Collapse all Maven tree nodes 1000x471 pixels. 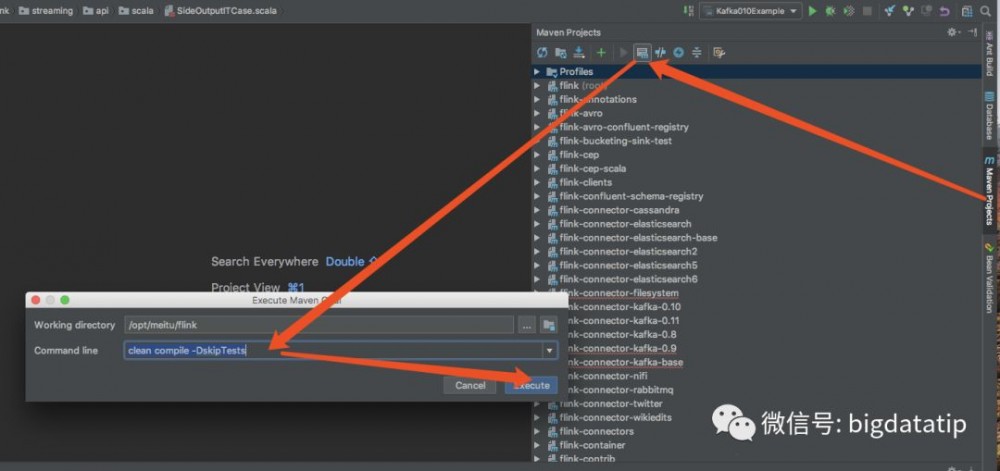tap(696, 53)
